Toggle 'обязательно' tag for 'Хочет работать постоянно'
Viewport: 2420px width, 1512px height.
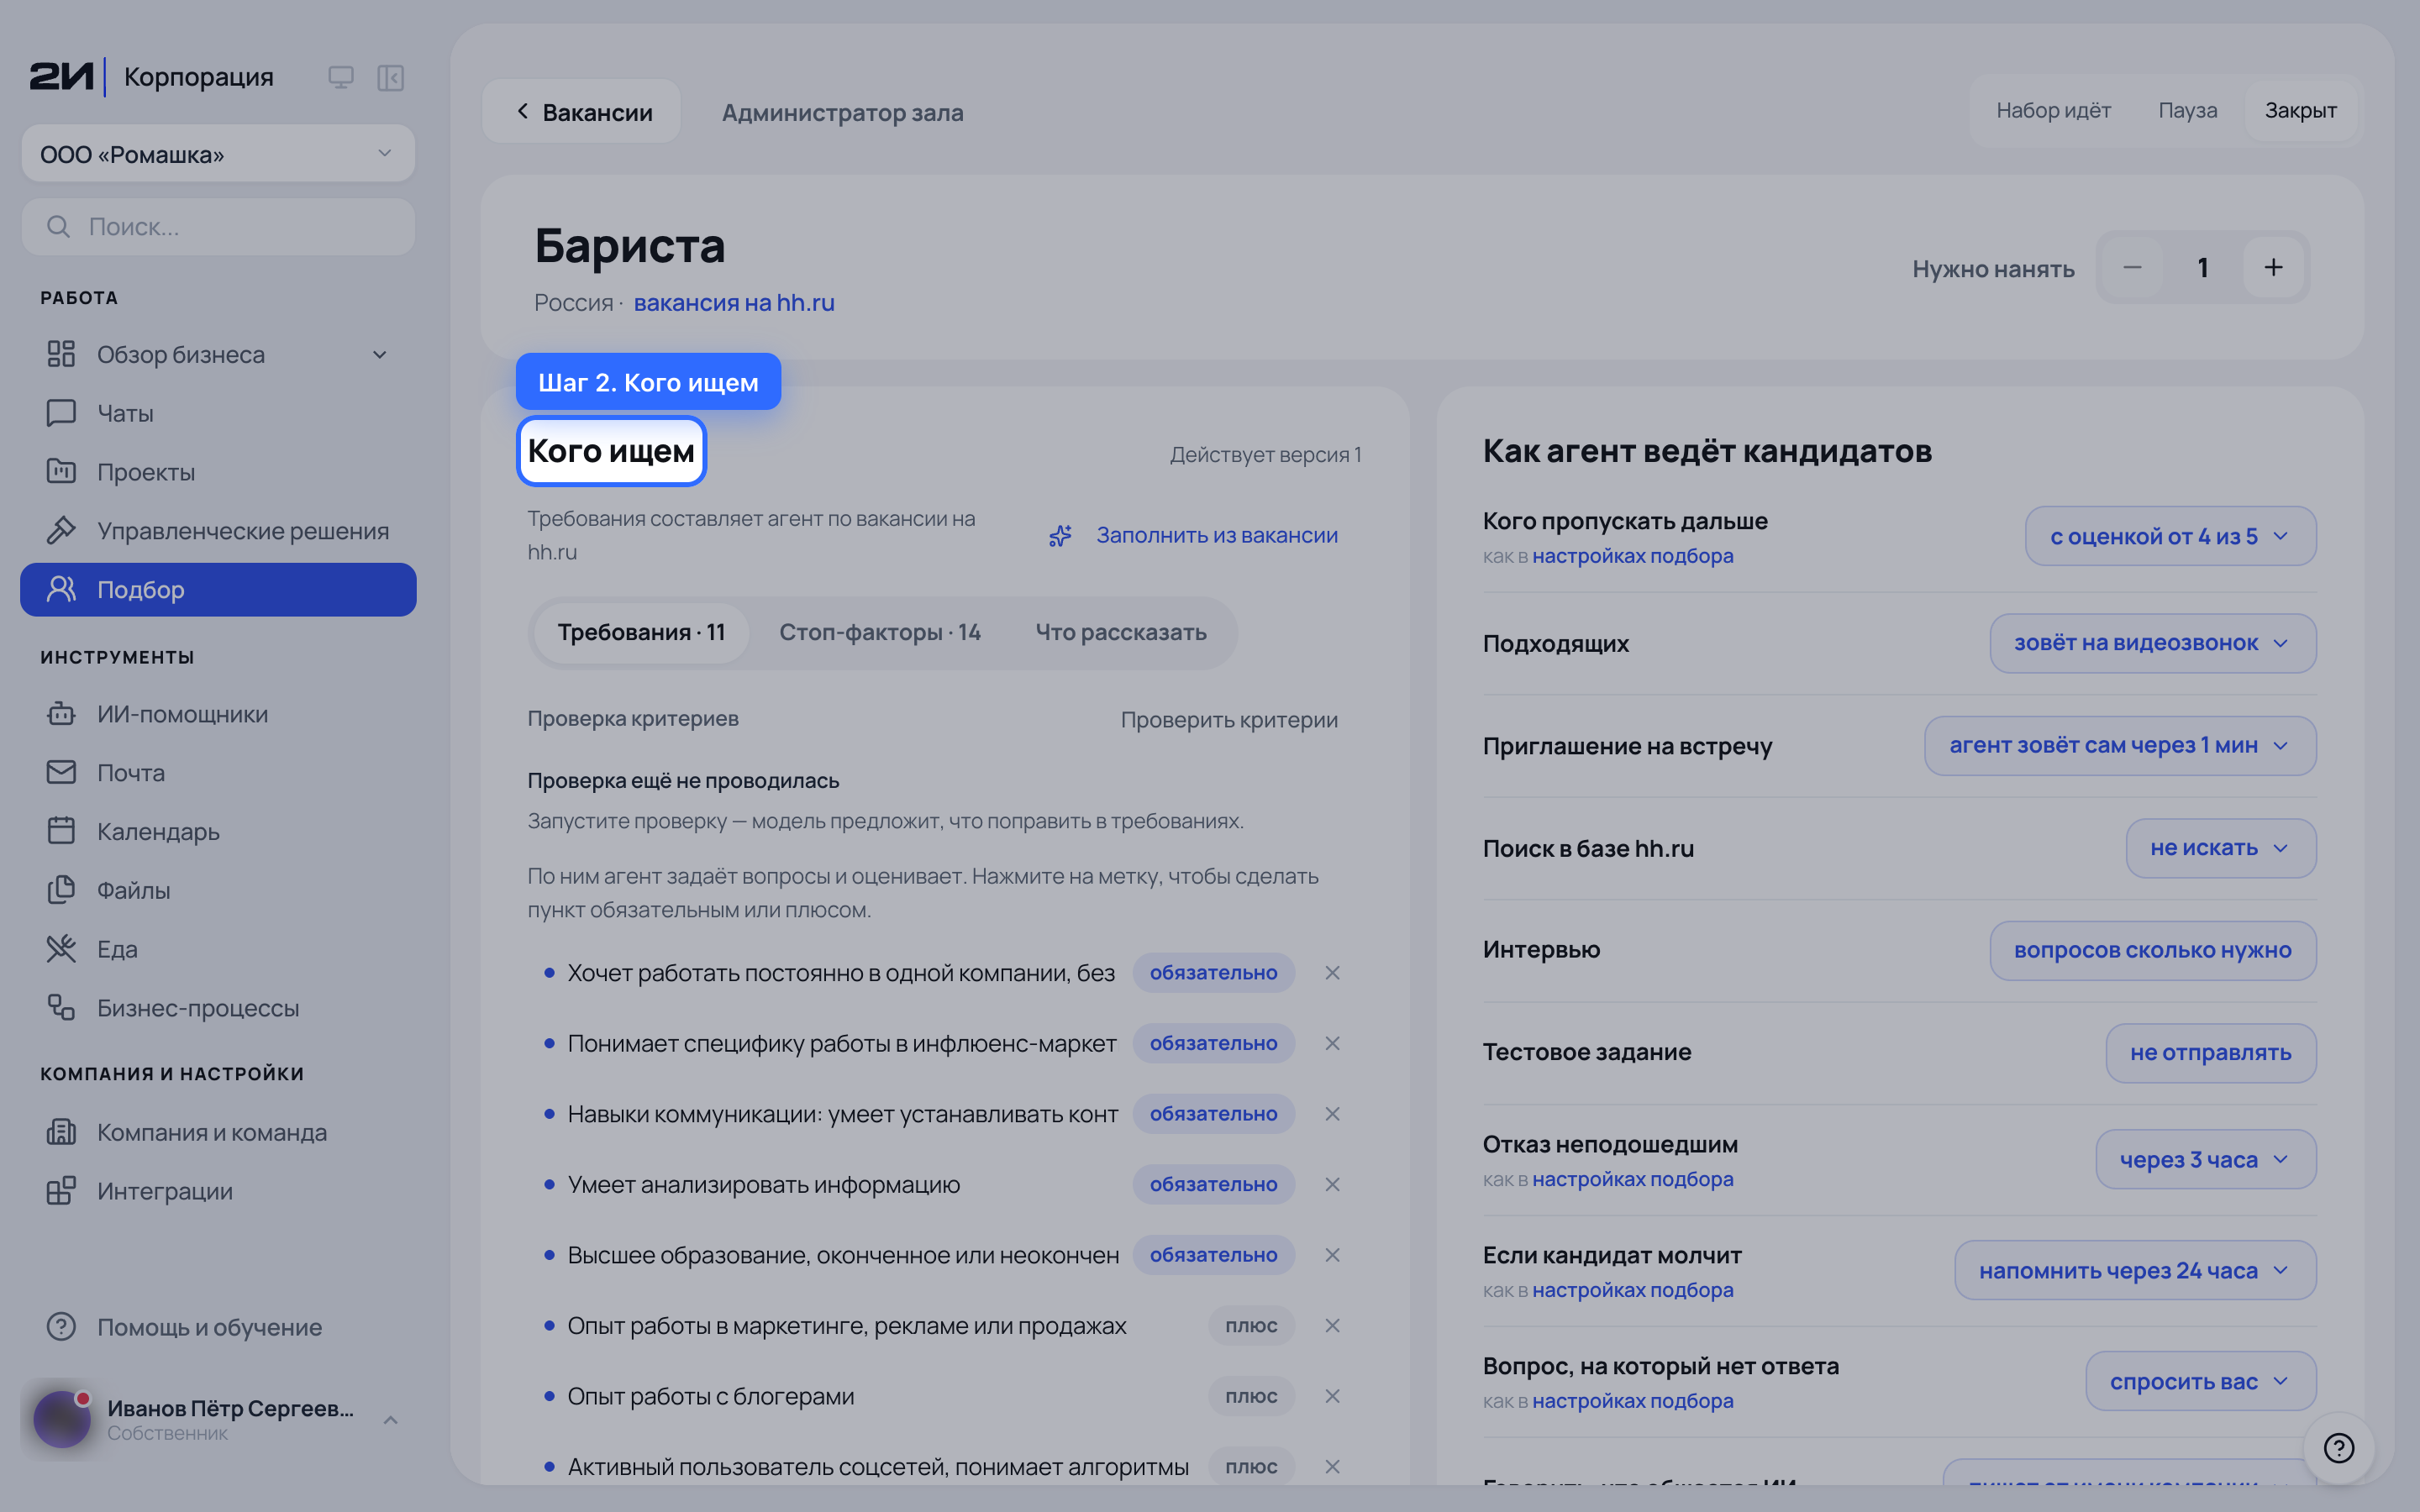[x=1213, y=973]
